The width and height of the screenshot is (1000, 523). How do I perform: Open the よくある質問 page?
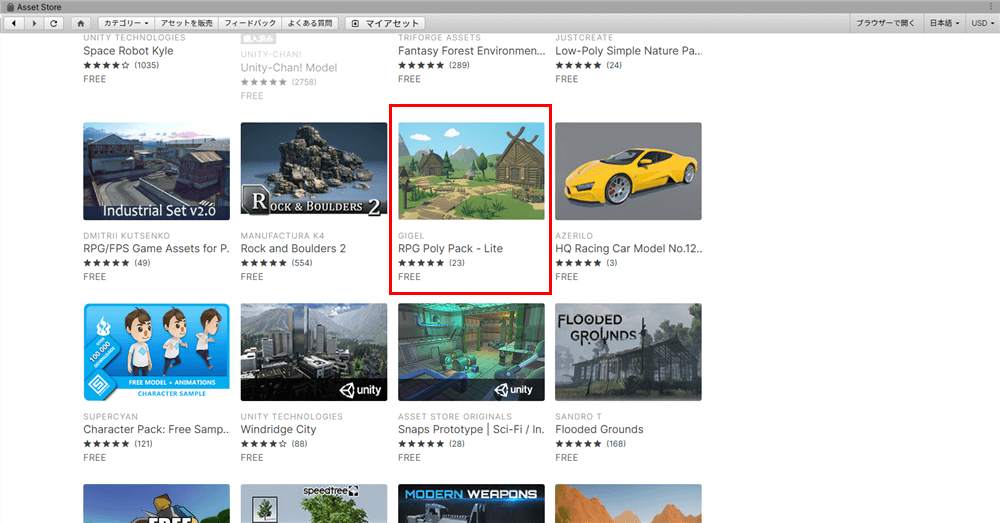click(x=310, y=23)
